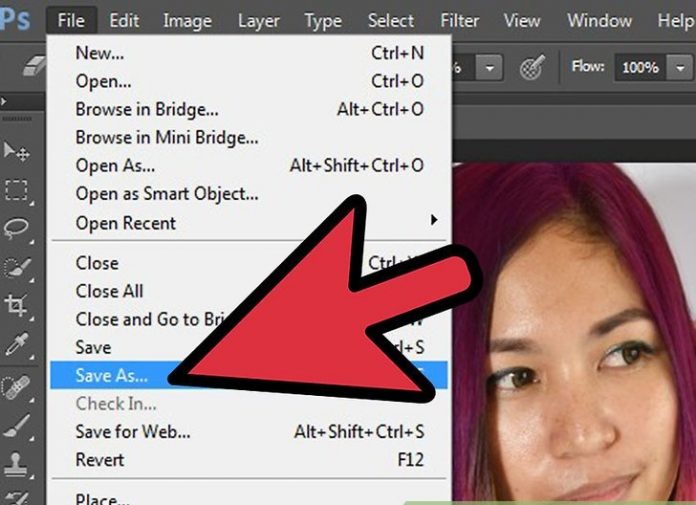The image size is (696, 505).
Task: Choose Browse in Bridge option
Action: (x=147, y=109)
